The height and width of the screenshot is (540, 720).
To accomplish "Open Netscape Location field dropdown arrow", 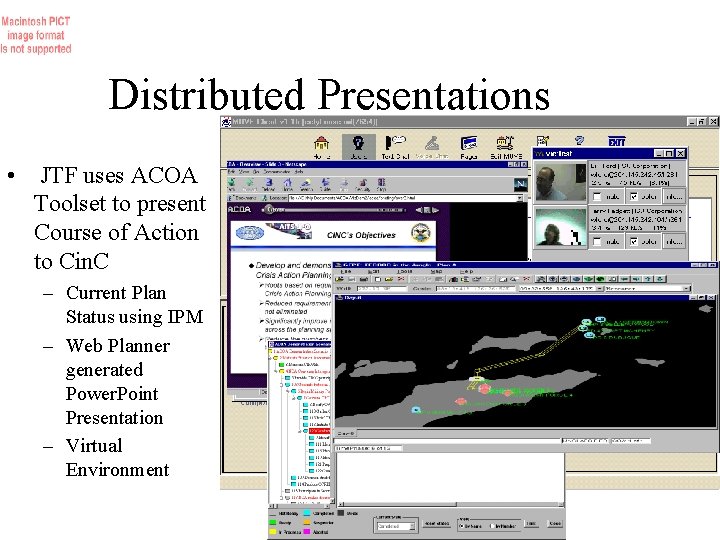I will point(519,198).
